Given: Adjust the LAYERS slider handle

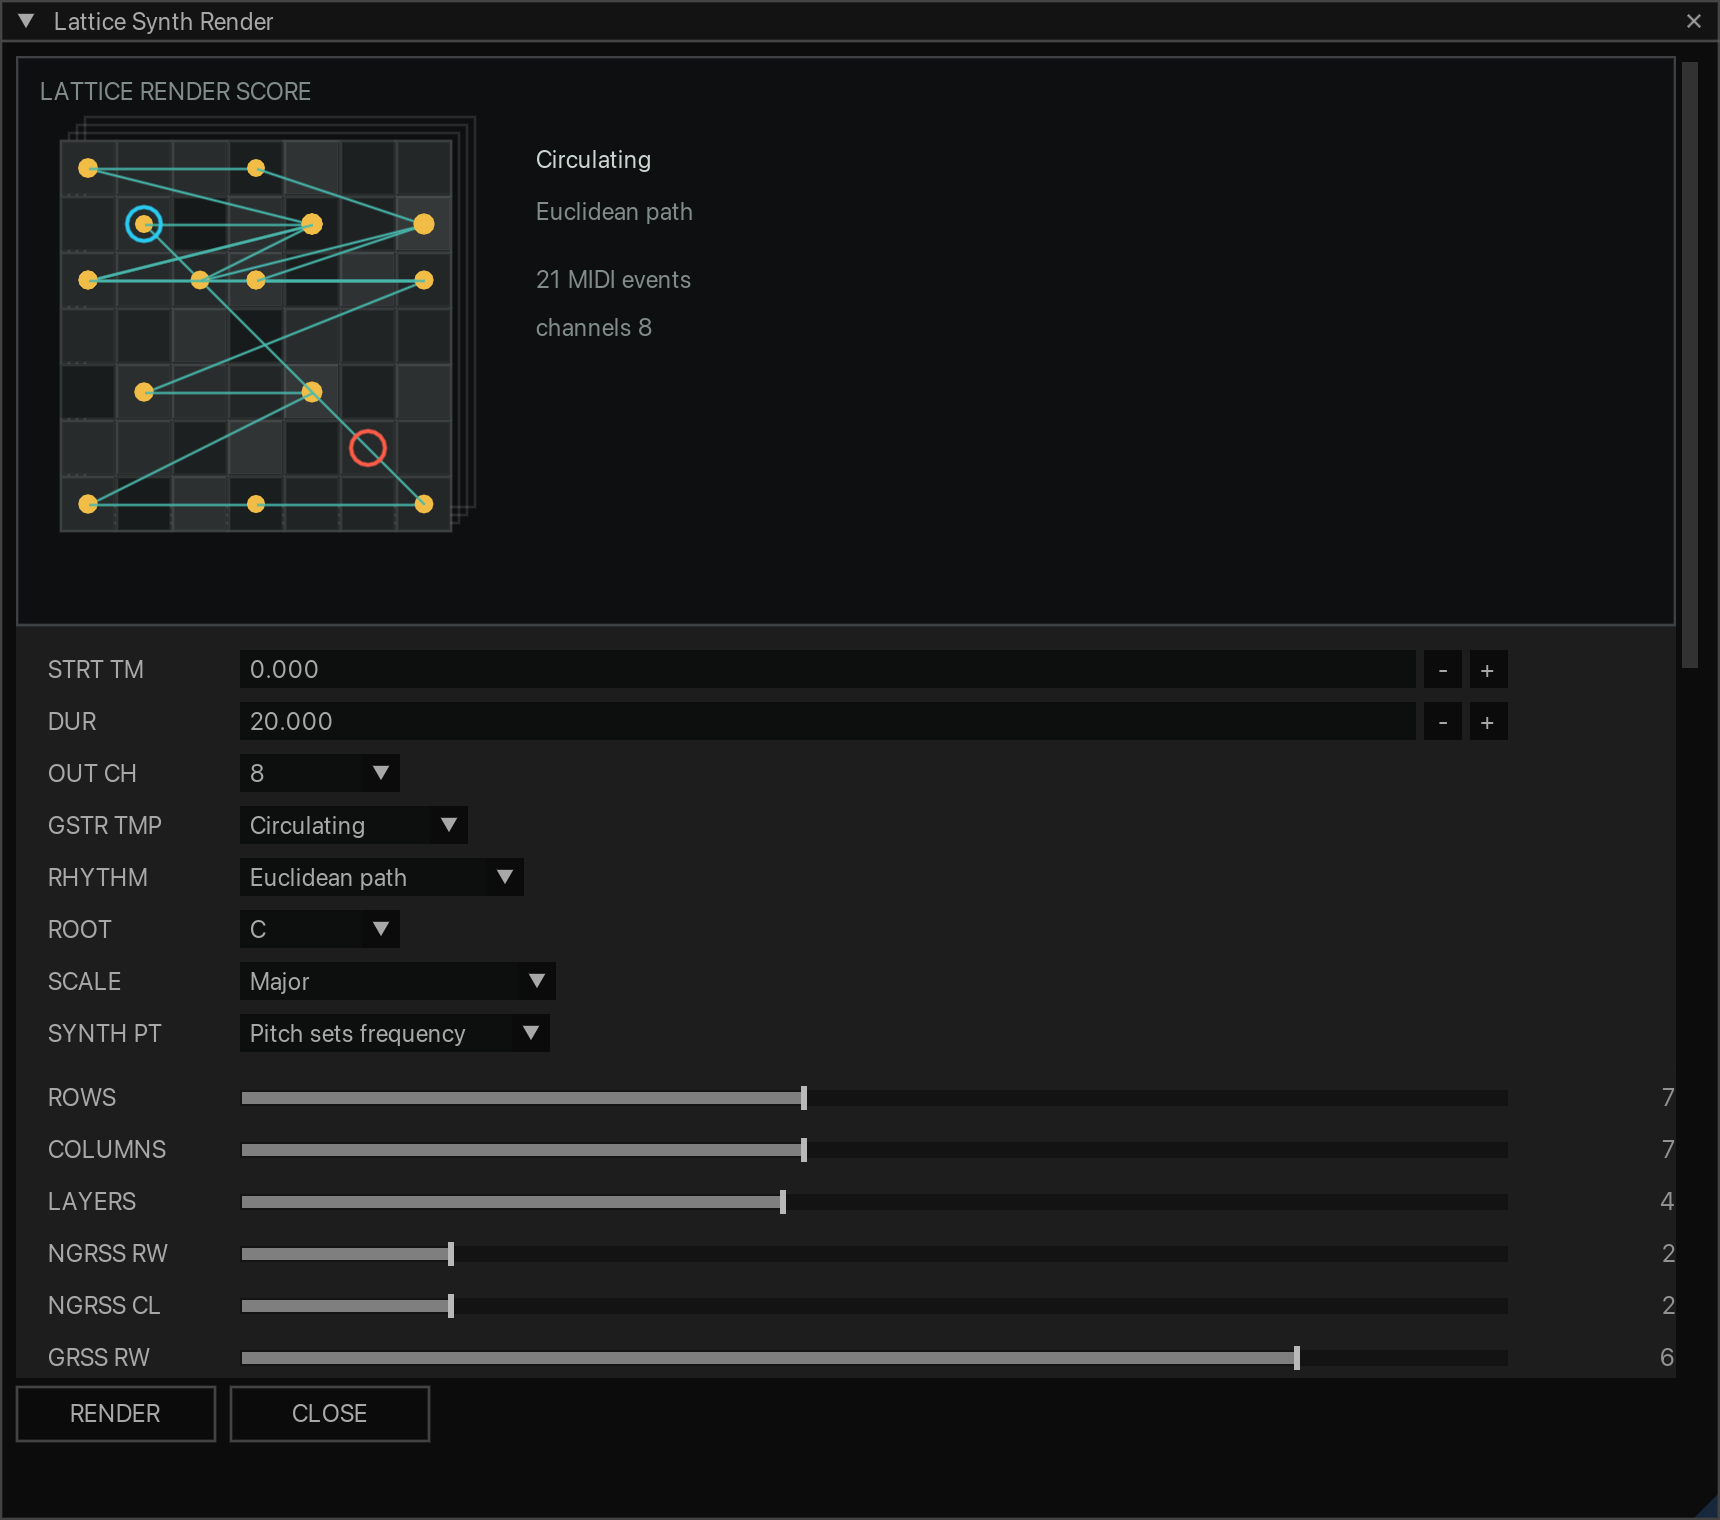Looking at the screenshot, I should (x=783, y=1202).
